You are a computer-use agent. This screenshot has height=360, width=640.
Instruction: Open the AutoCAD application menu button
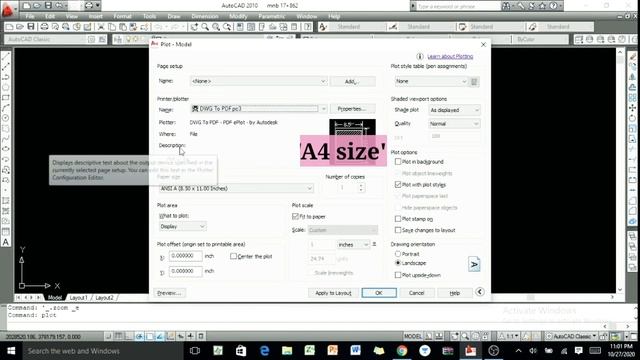[x=8, y=9]
